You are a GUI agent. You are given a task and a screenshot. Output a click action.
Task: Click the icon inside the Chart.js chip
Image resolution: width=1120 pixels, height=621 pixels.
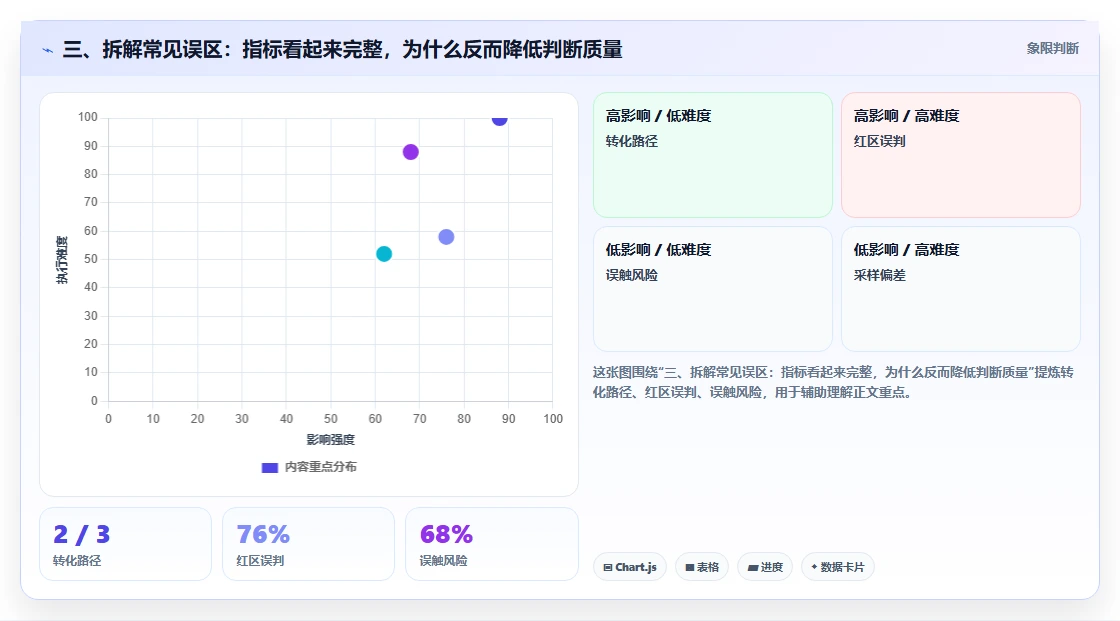point(608,567)
